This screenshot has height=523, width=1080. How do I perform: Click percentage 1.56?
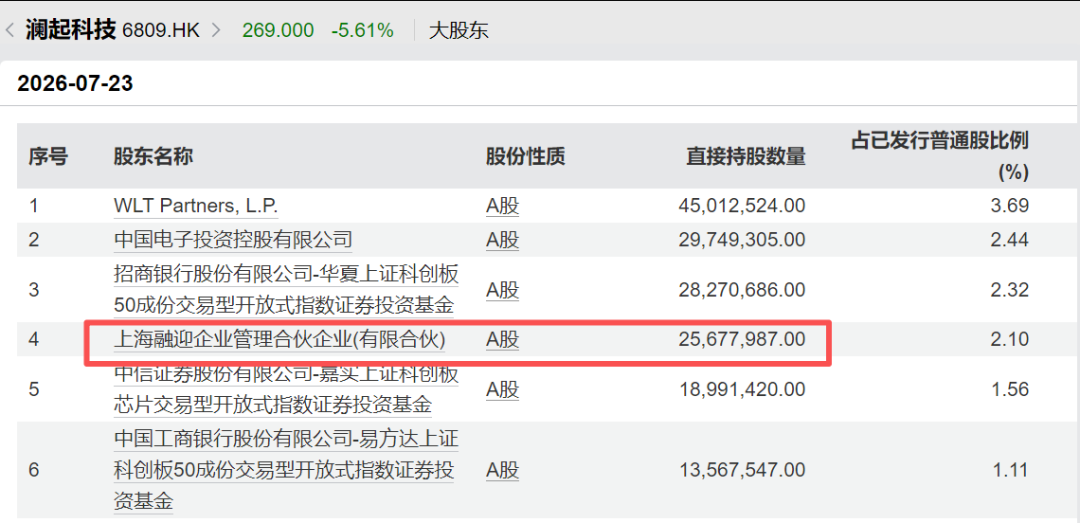pos(1010,389)
